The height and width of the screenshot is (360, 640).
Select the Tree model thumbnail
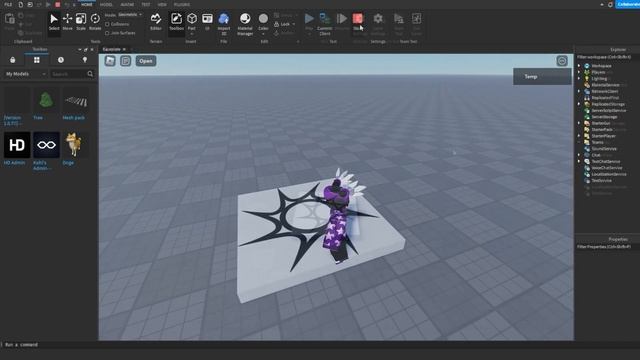pos(46,100)
